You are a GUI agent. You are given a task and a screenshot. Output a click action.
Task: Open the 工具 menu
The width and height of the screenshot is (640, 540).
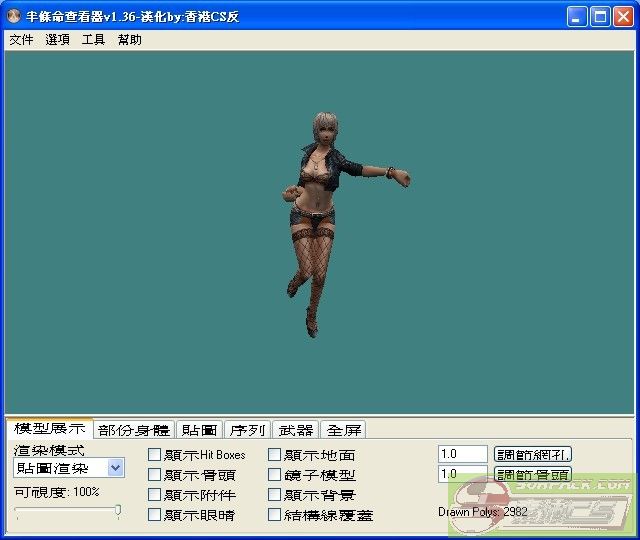[93, 40]
